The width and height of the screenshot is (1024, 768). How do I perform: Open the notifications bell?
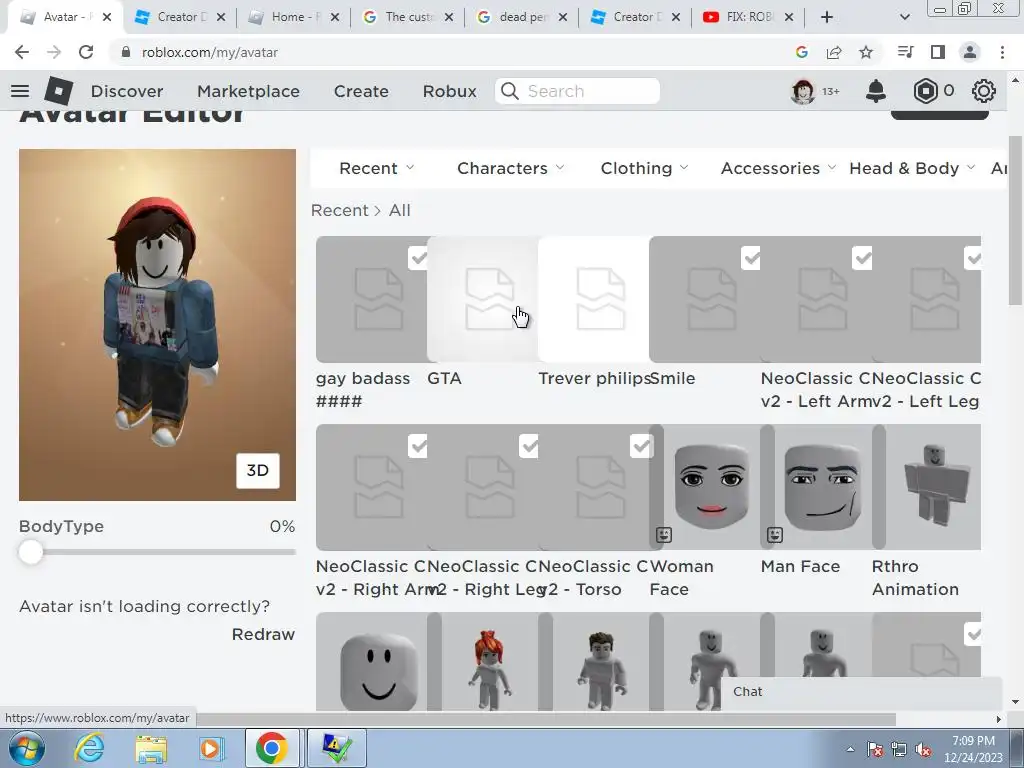[x=876, y=91]
